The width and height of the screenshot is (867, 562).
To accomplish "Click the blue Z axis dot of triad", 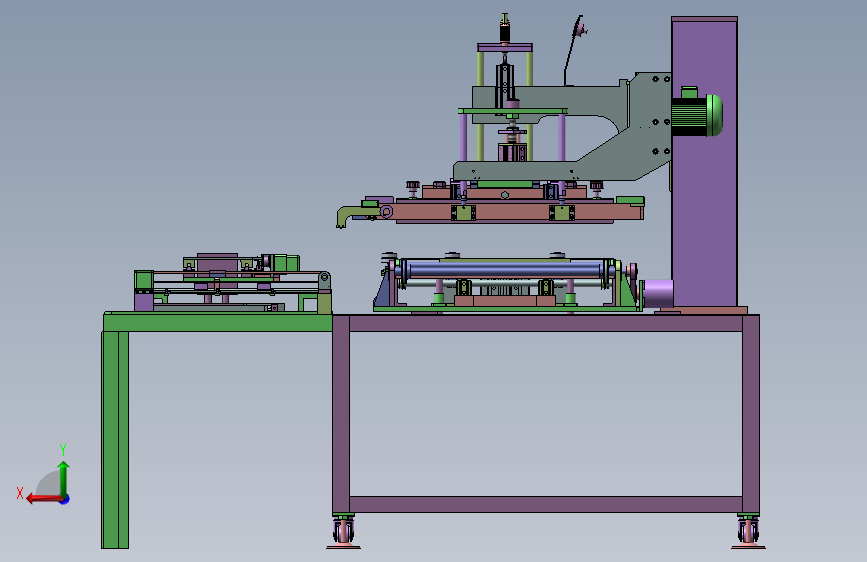I will pos(65,499).
